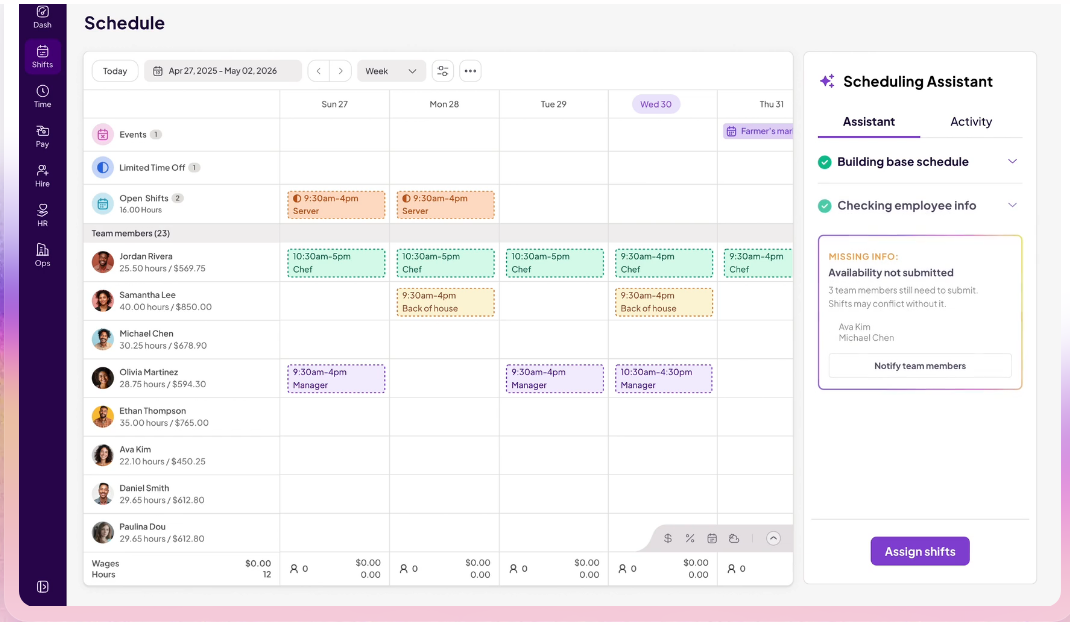Click the Open Shifts row icon
1070x625 pixels.
(x=102, y=203)
